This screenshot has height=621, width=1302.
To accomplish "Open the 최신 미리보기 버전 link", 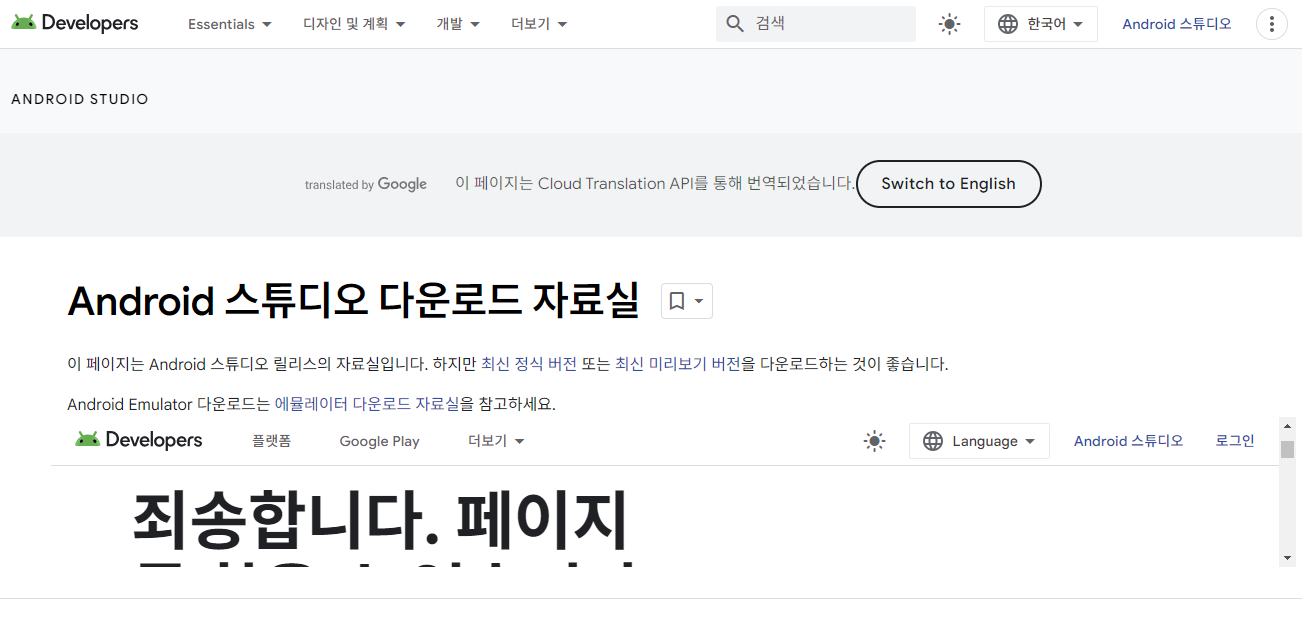I will point(678,364).
